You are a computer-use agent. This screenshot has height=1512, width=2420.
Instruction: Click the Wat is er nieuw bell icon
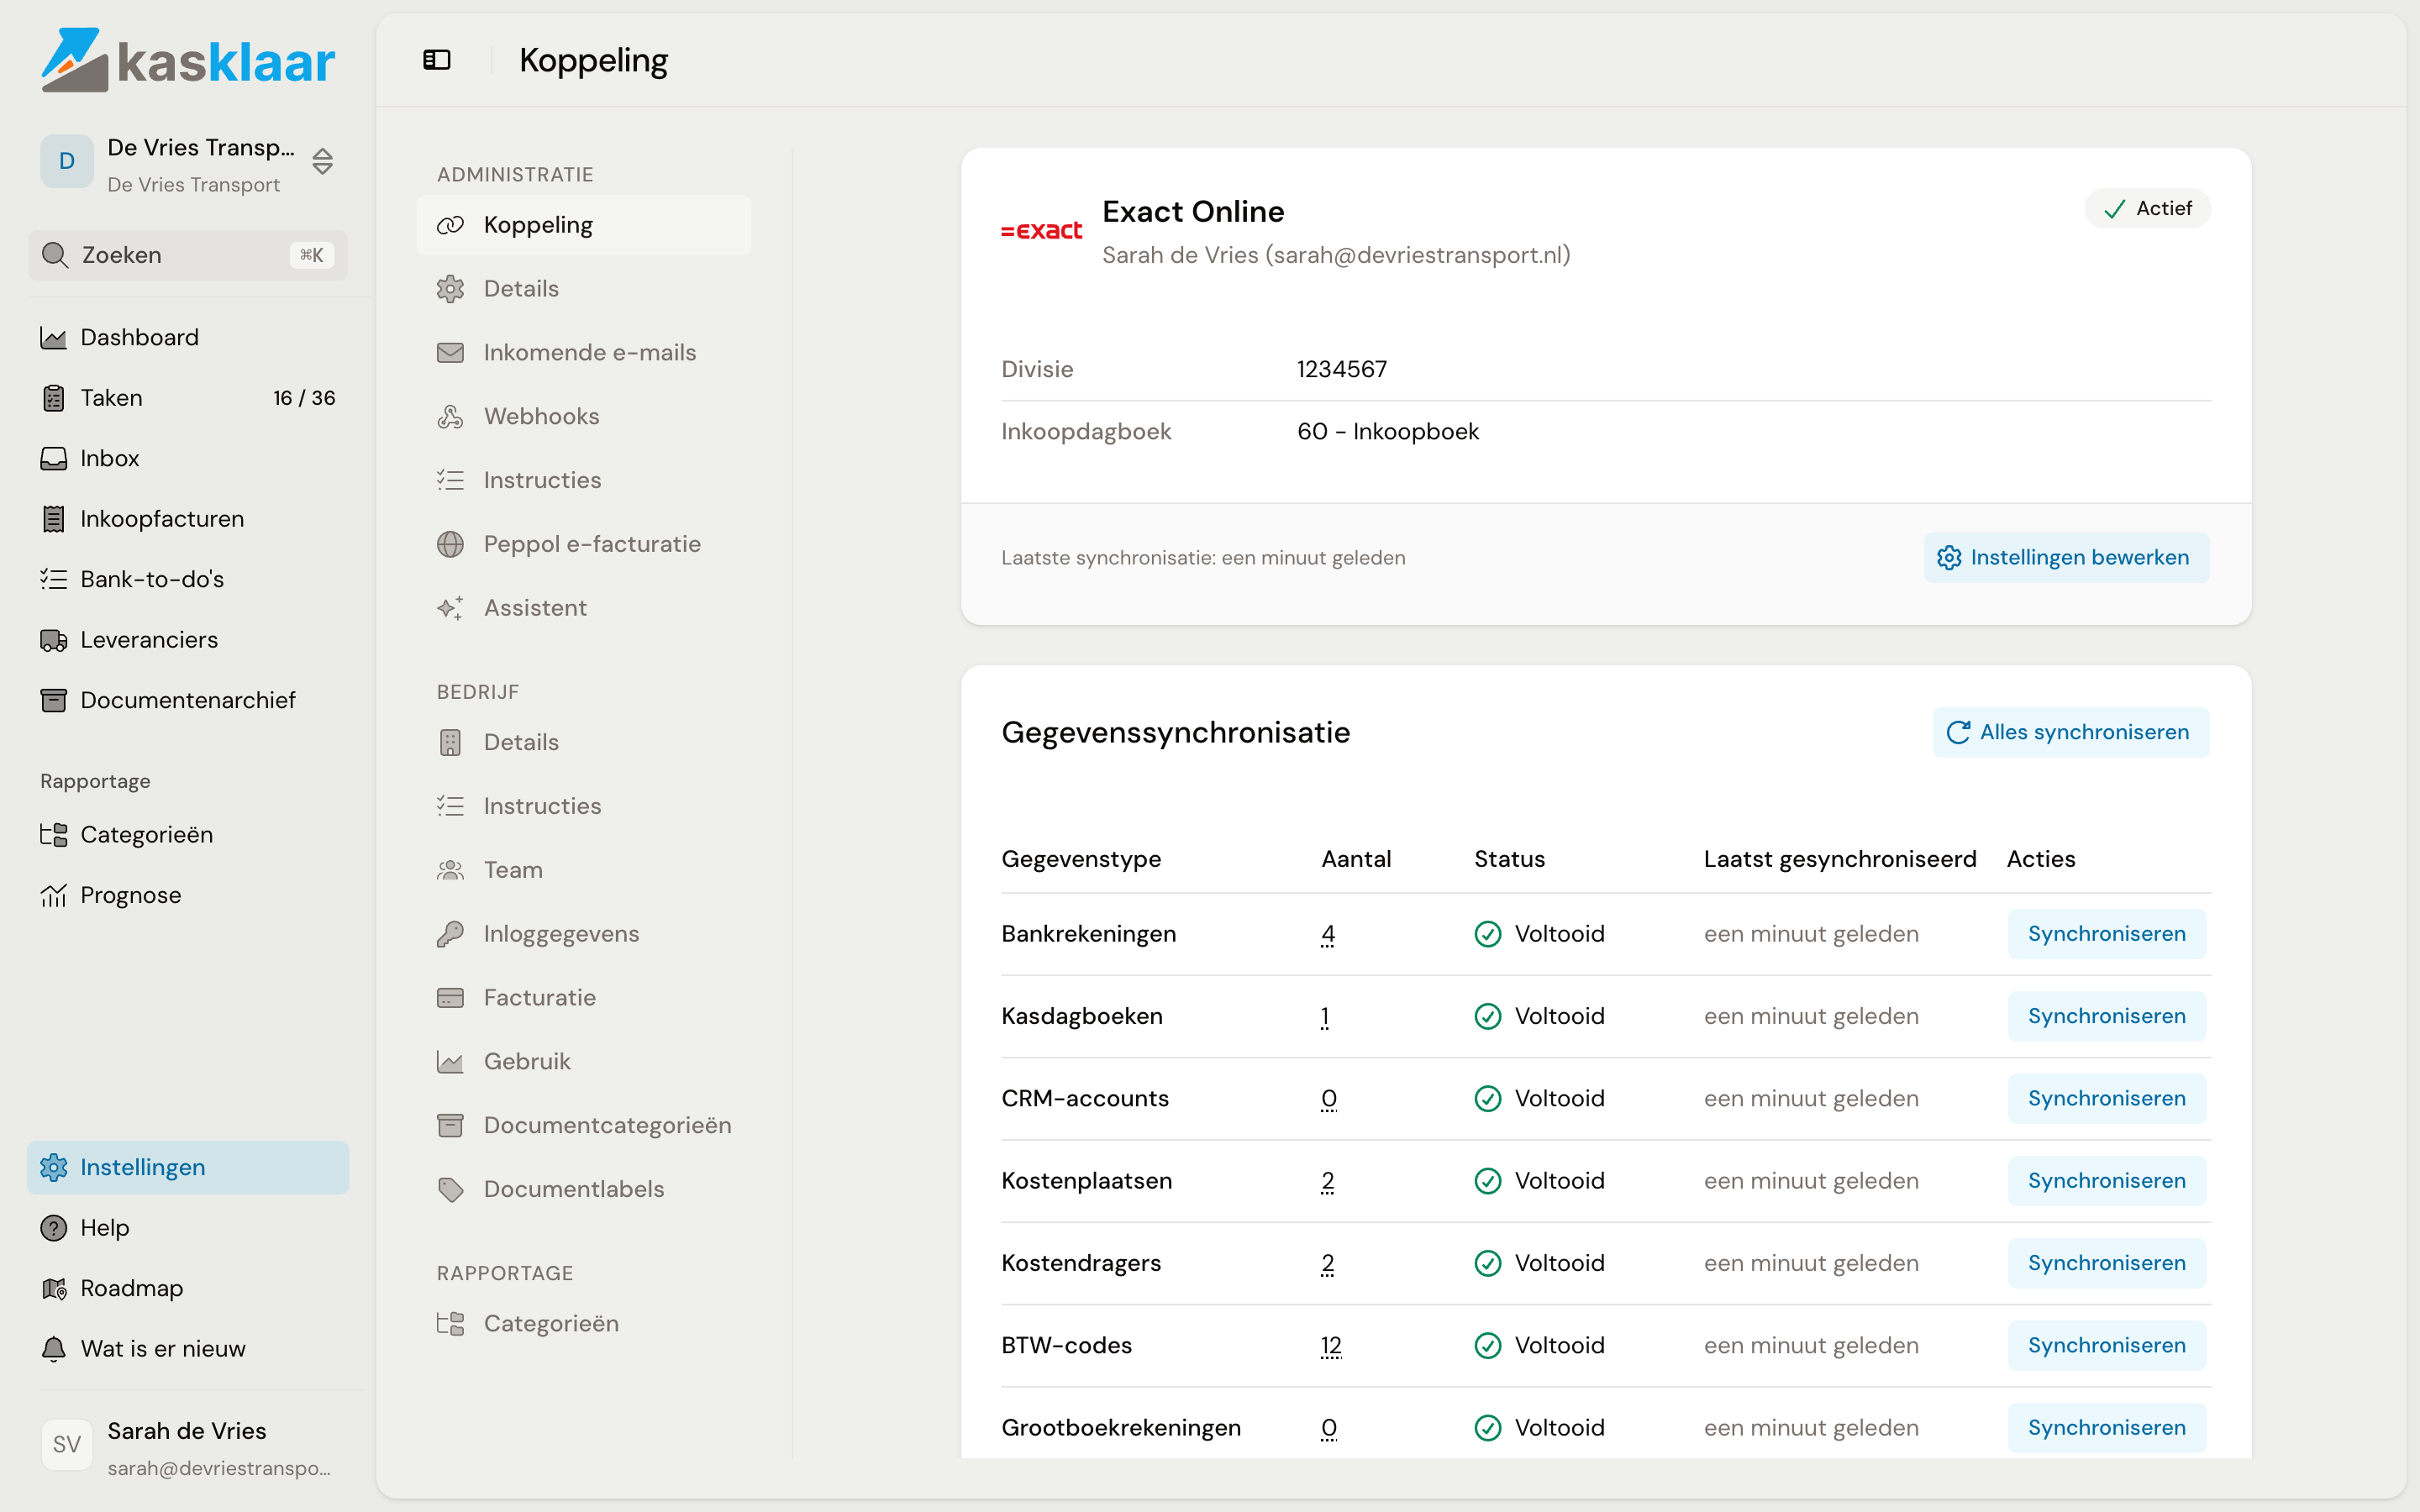[x=53, y=1349]
